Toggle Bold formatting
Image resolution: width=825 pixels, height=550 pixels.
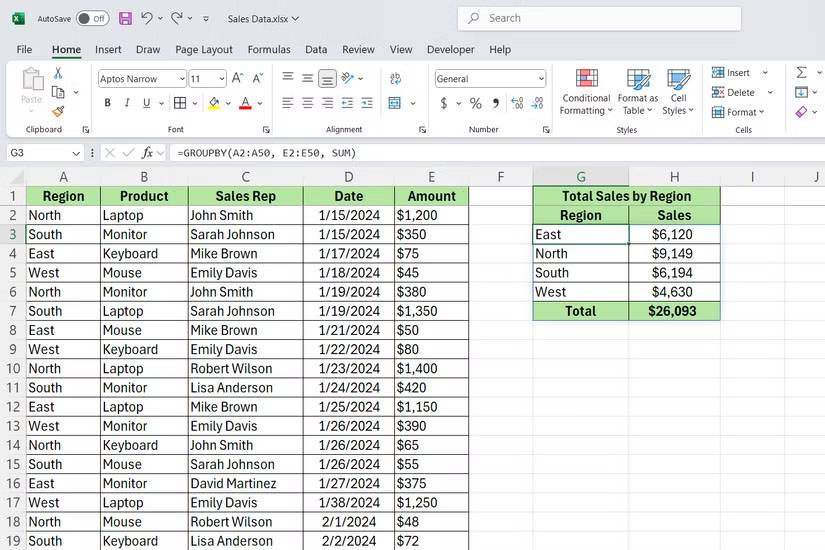[107, 103]
